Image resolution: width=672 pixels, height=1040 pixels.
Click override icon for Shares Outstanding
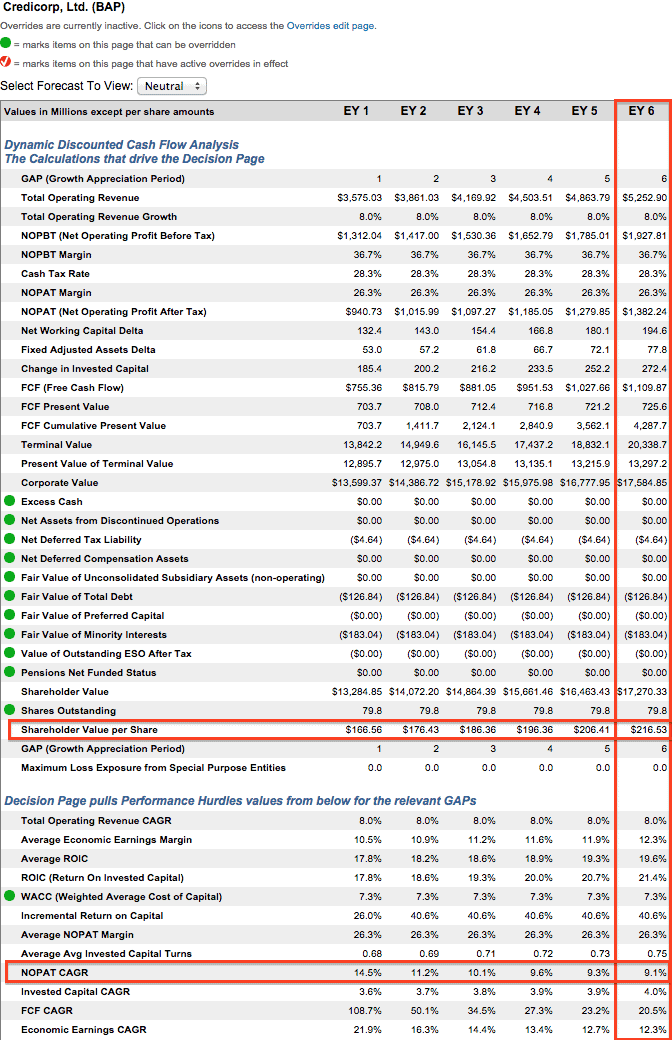tap(9, 710)
